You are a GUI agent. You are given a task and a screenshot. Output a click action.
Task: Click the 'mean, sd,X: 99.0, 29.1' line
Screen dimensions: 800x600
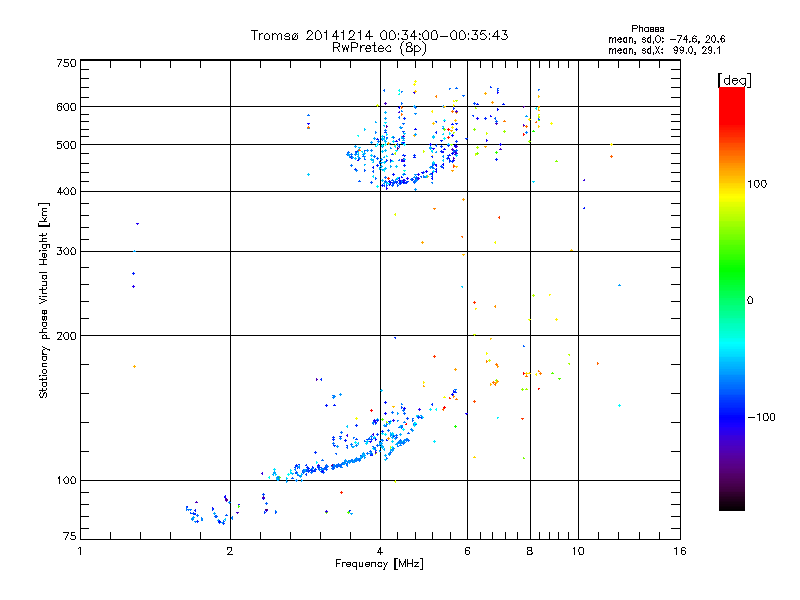(664, 51)
